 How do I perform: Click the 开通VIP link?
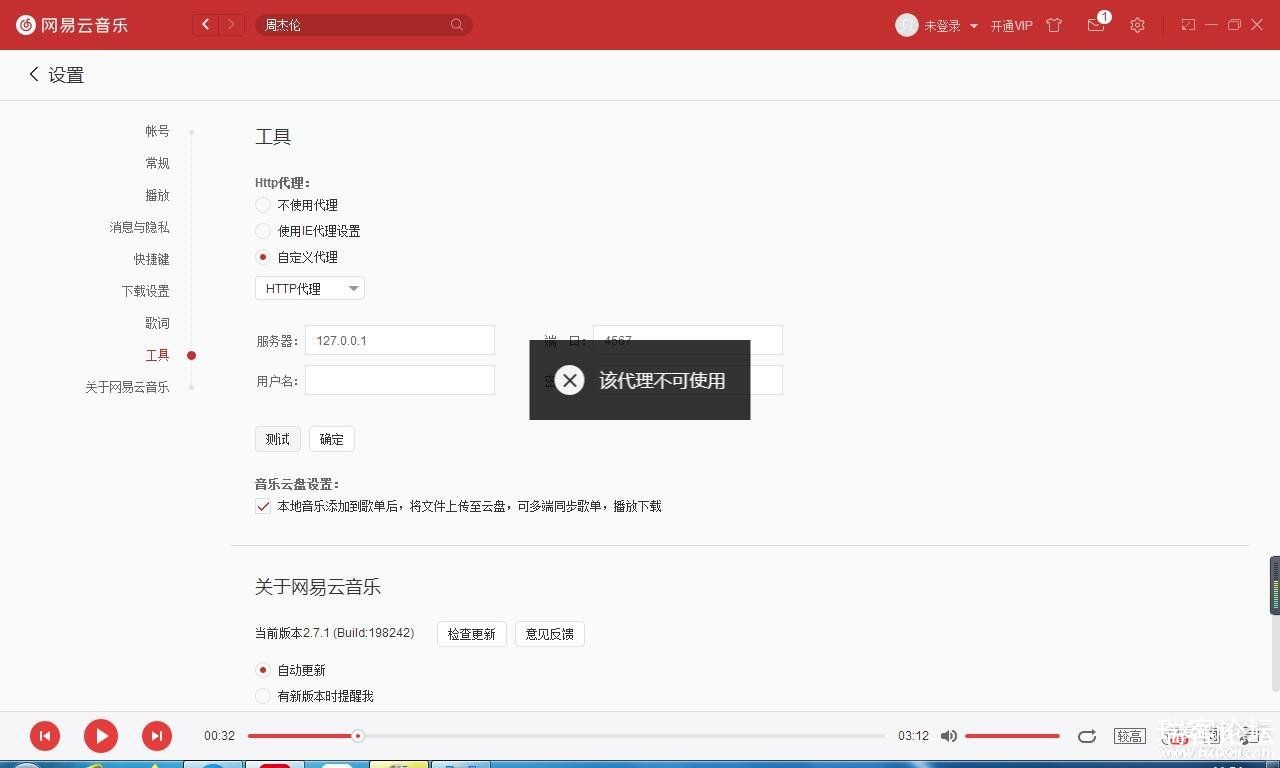click(x=1011, y=26)
